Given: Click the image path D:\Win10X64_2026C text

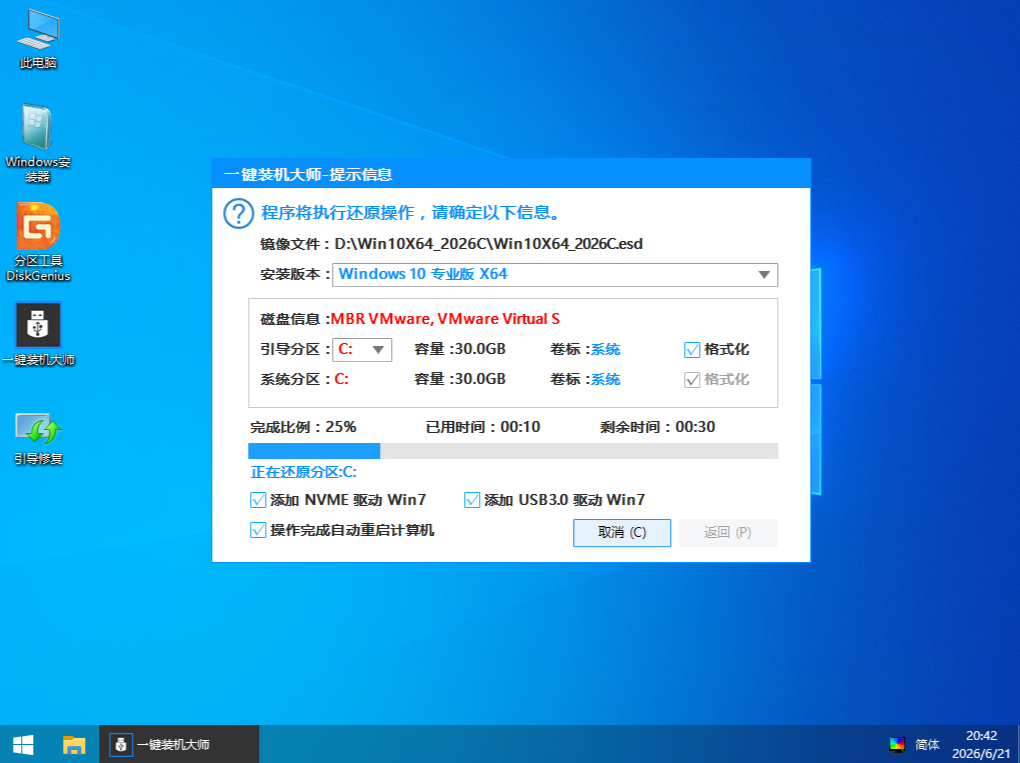Looking at the screenshot, I should (x=489, y=244).
